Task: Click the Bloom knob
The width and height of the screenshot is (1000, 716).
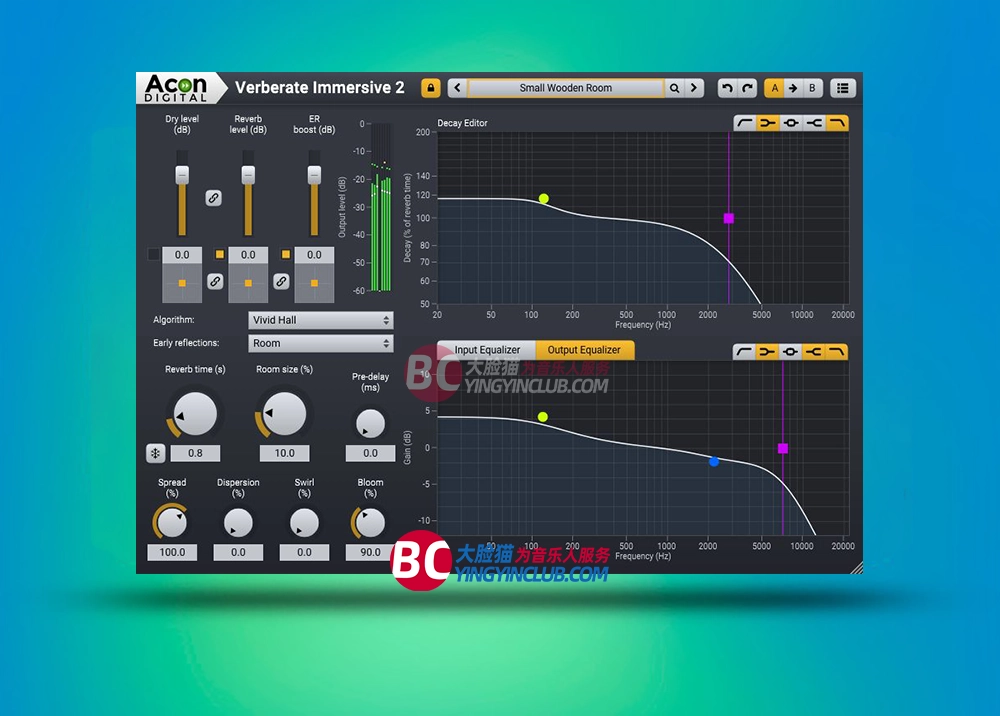Action: [371, 523]
